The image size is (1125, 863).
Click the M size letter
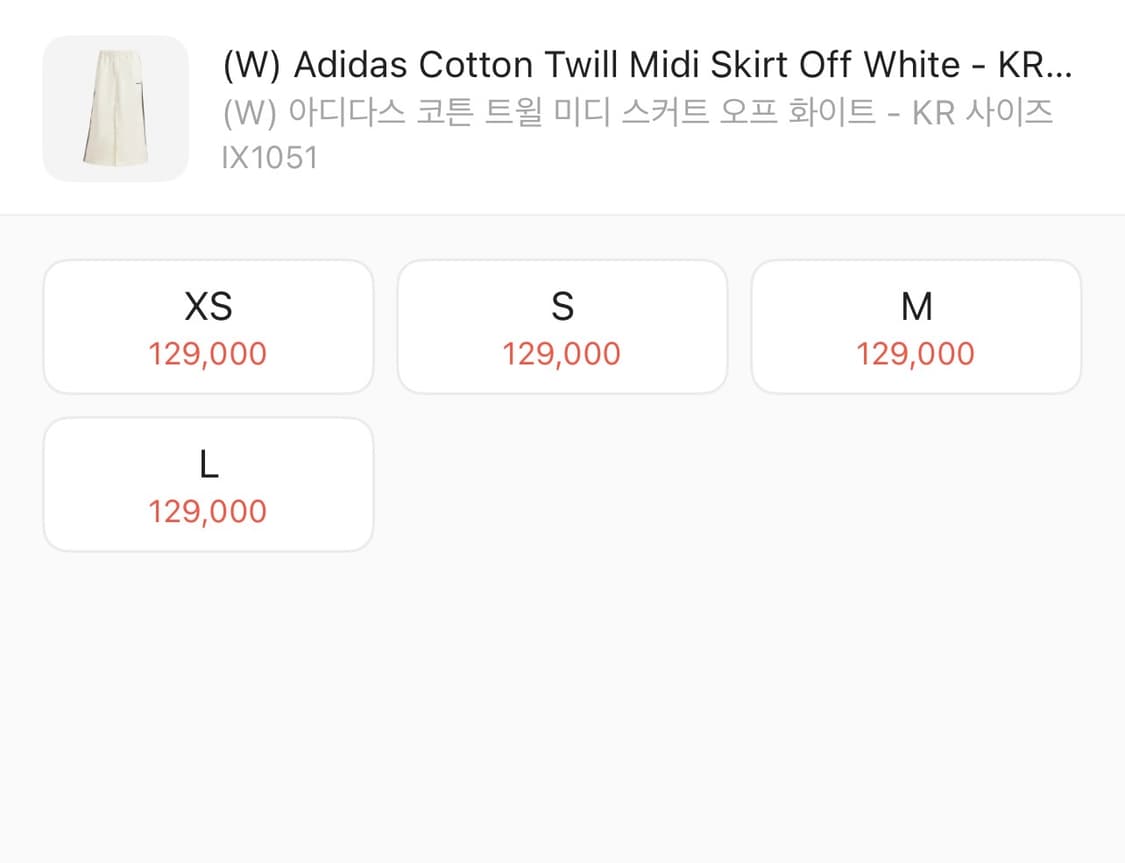point(917,306)
